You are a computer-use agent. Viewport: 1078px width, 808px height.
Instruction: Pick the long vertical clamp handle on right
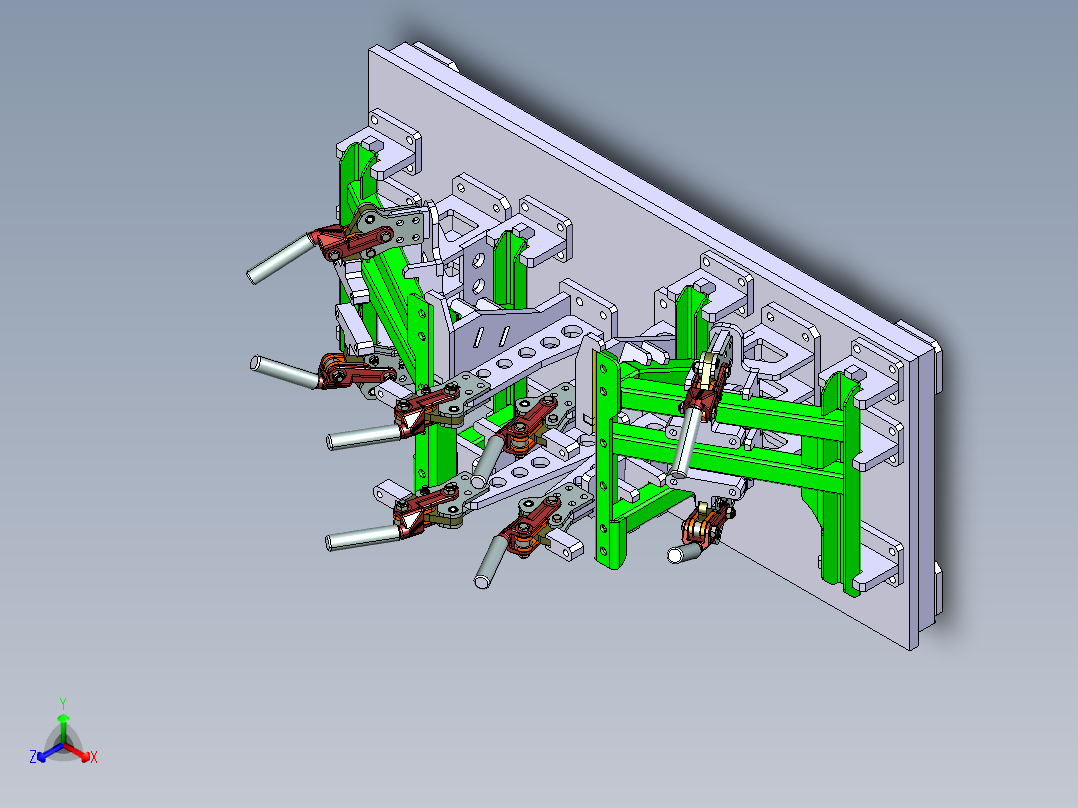pyautogui.click(x=685, y=441)
